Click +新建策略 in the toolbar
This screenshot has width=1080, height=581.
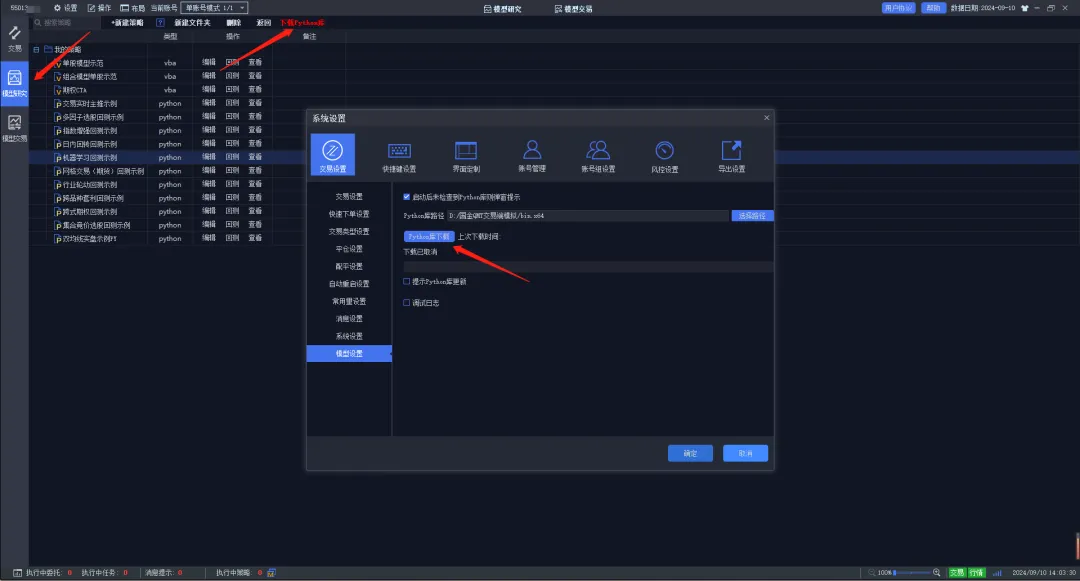point(127,23)
